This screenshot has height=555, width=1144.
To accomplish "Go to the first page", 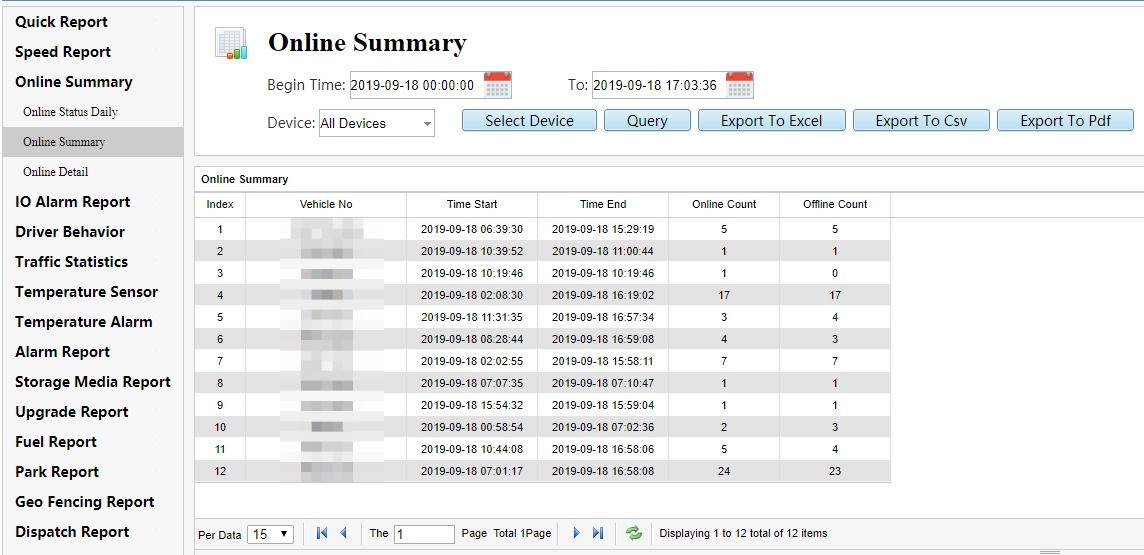I will [x=322, y=534].
